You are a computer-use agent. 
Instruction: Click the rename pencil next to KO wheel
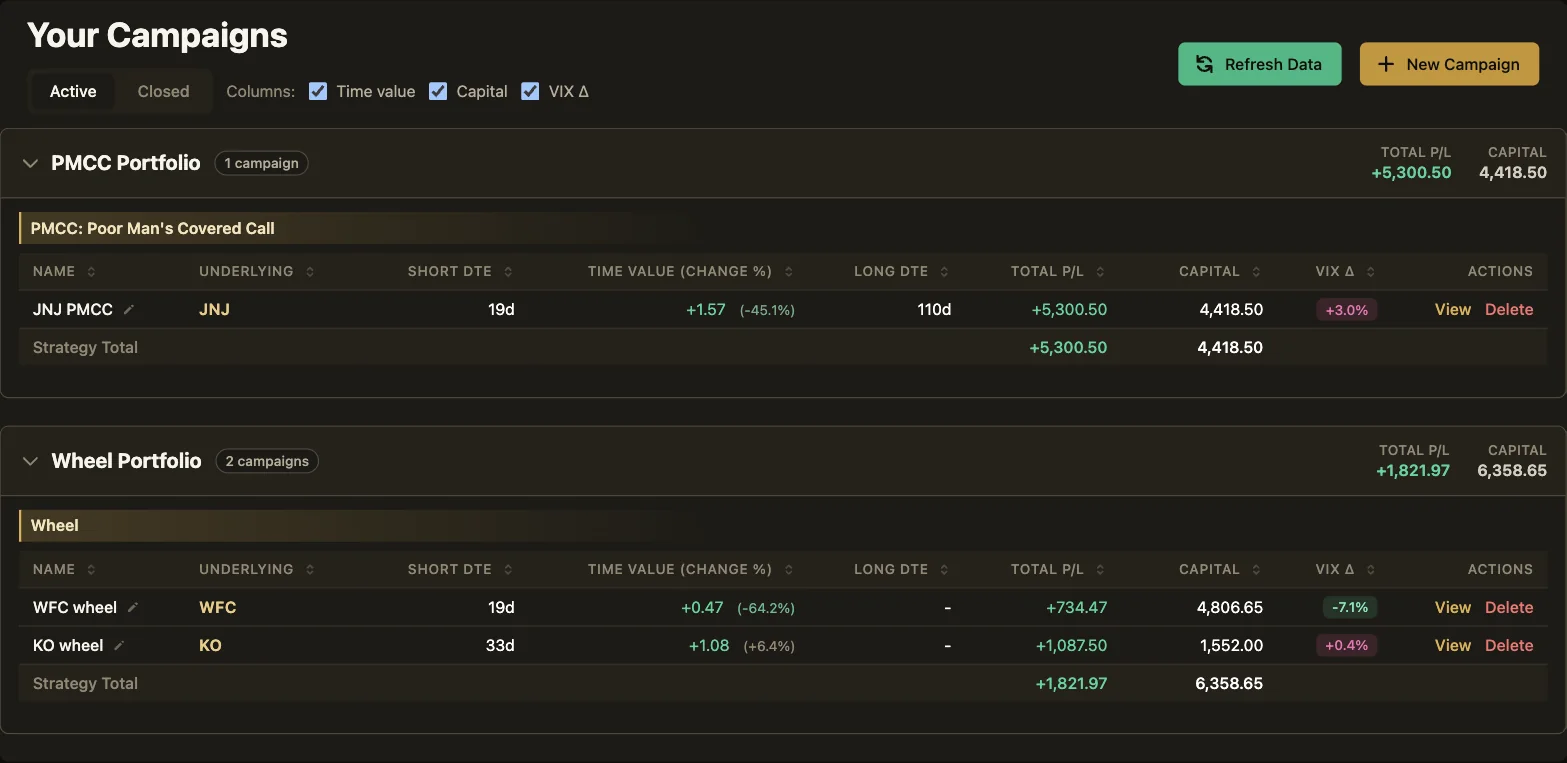[x=119, y=646]
